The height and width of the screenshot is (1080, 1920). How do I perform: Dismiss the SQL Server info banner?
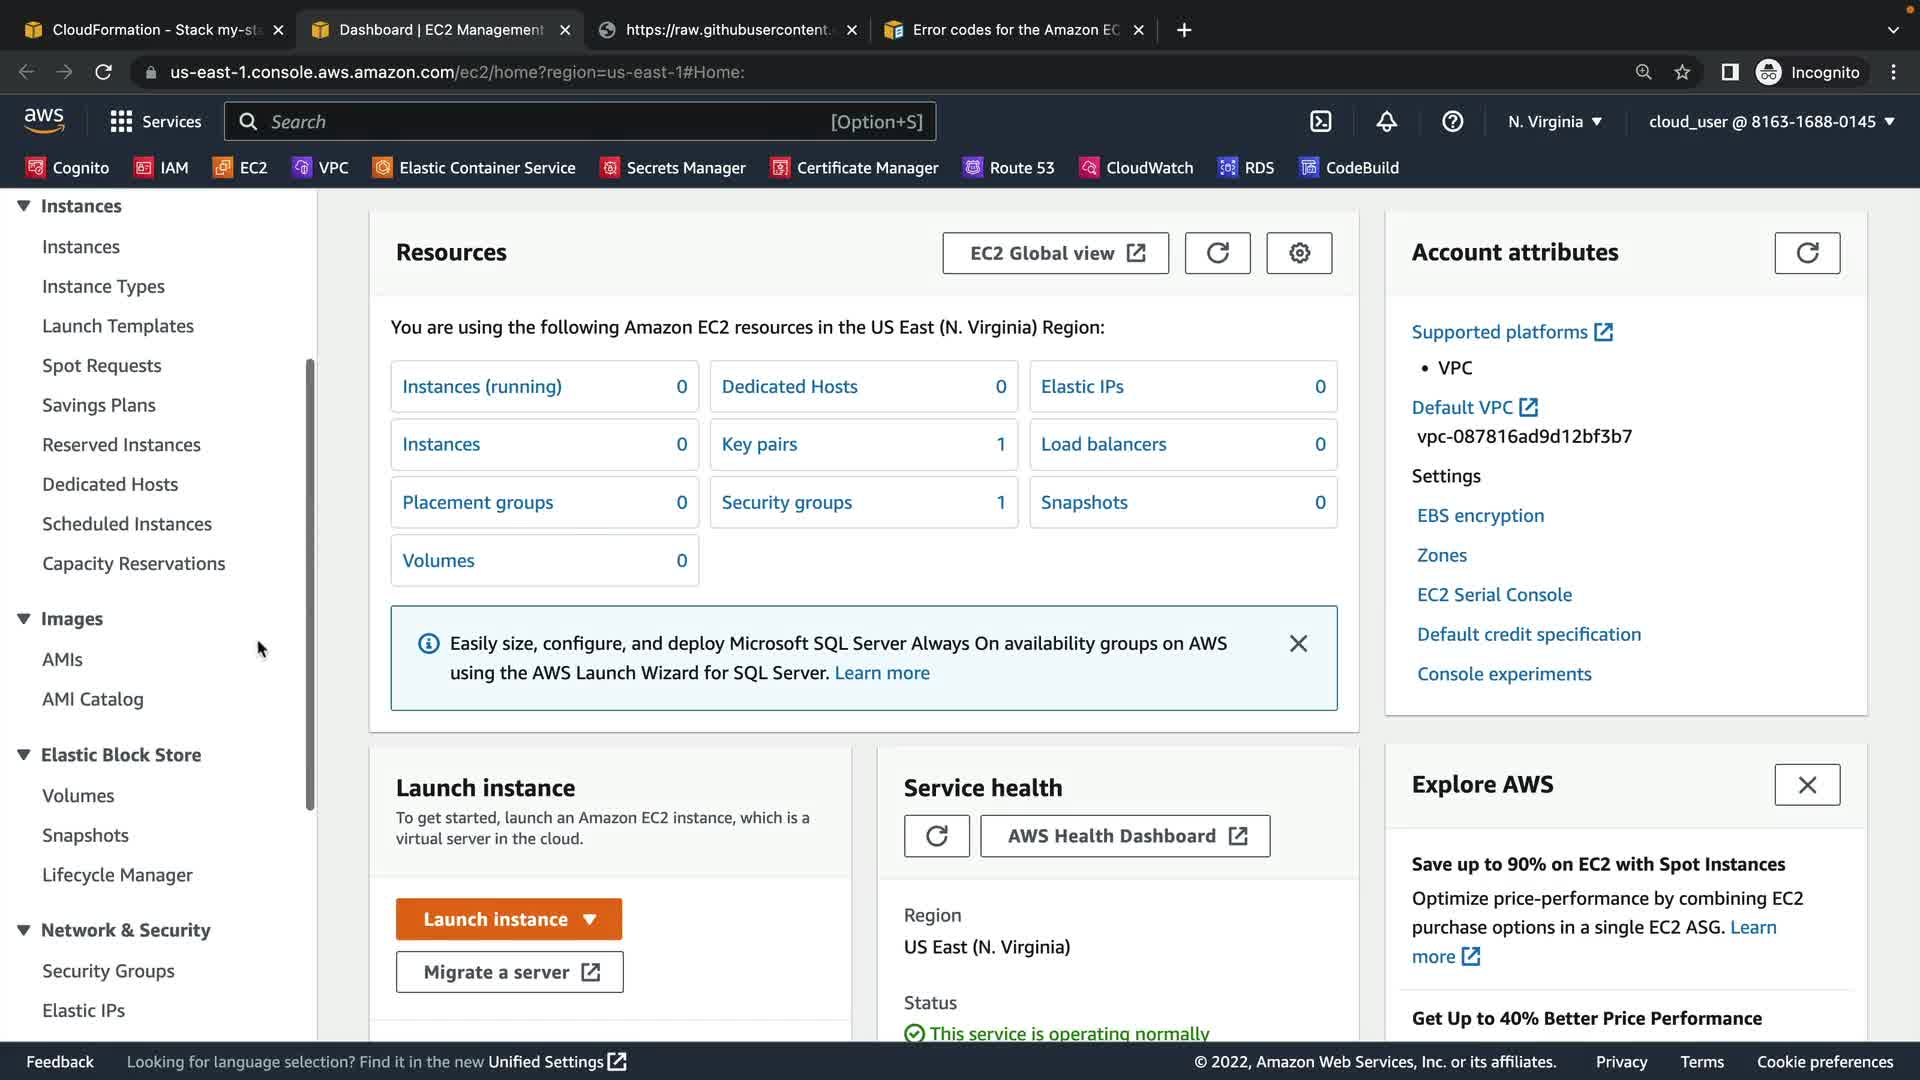click(x=1298, y=644)
